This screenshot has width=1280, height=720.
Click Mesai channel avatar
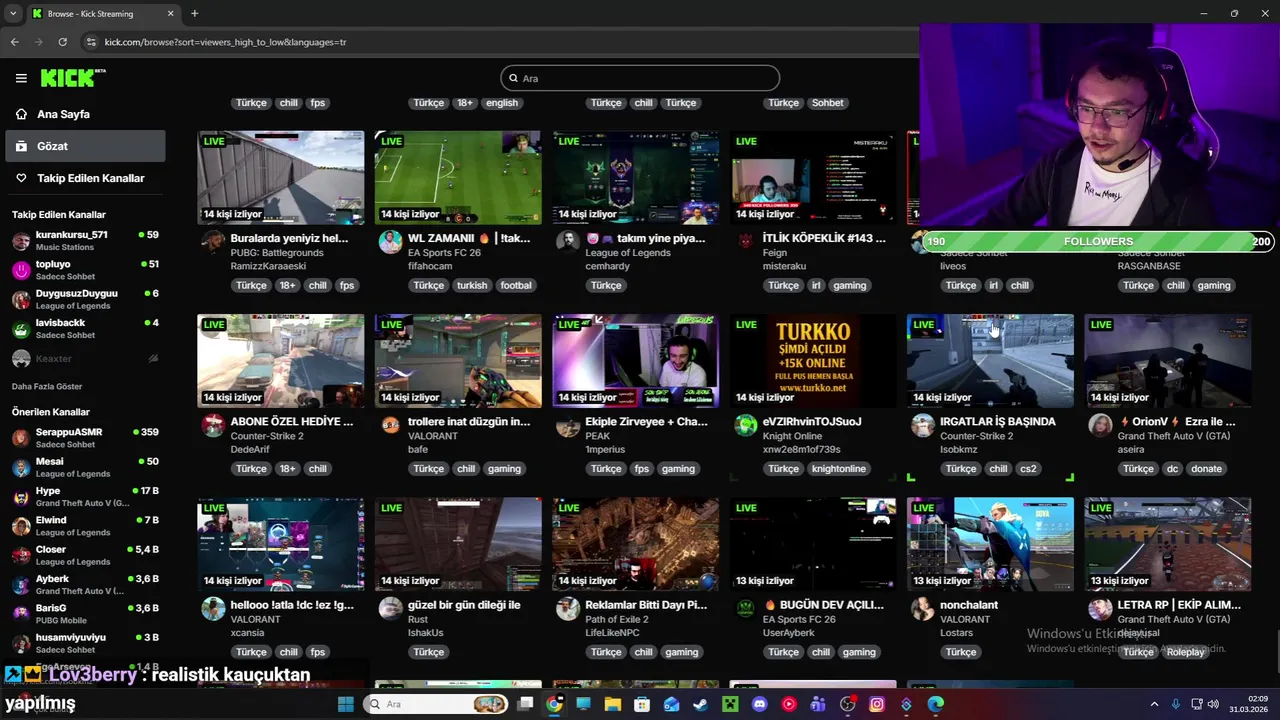click(21, 468)
